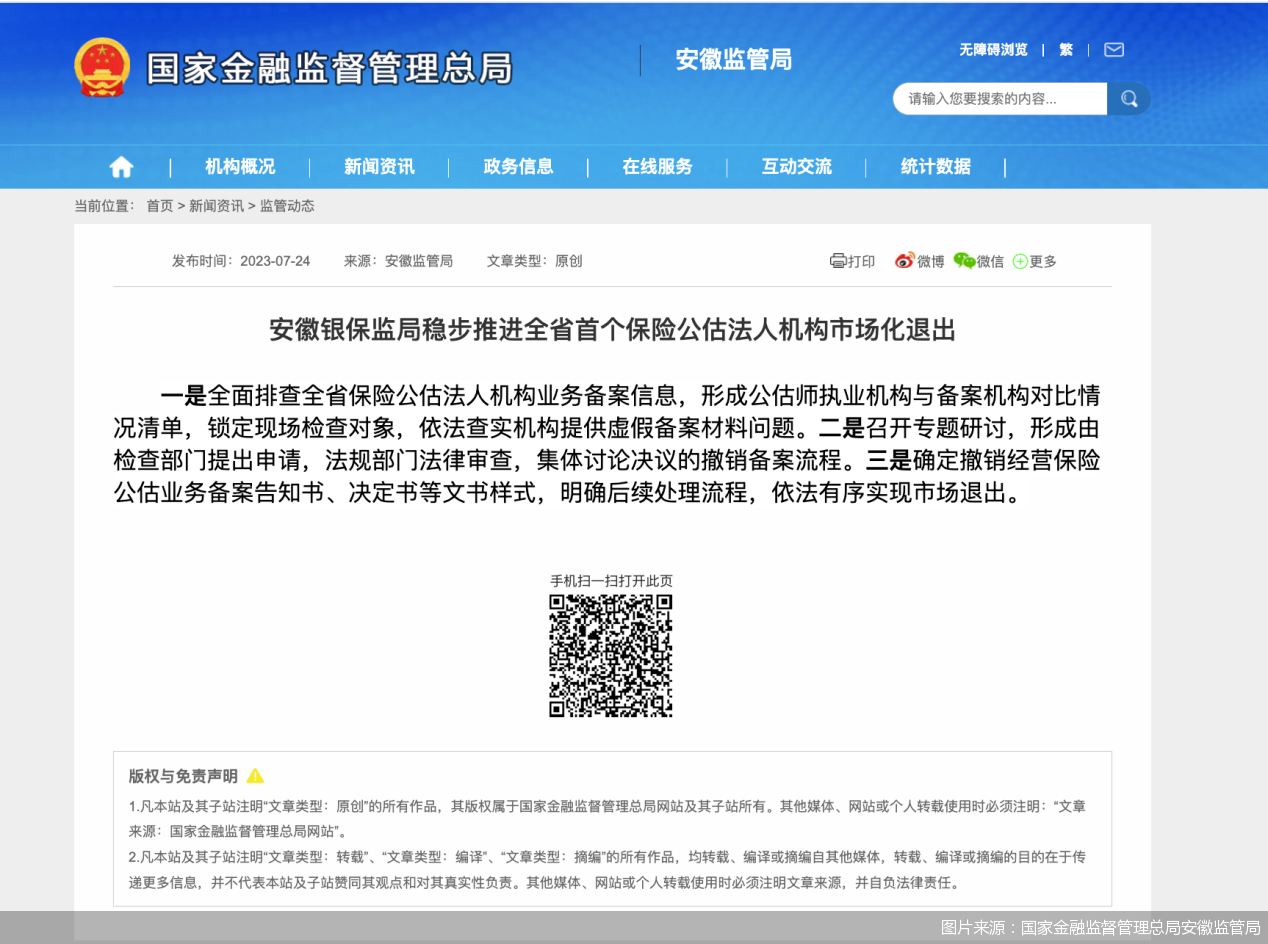
Task: Open the 新闻资讯 navigation menu
Action: pyautogui.click(x=378, y=167)
